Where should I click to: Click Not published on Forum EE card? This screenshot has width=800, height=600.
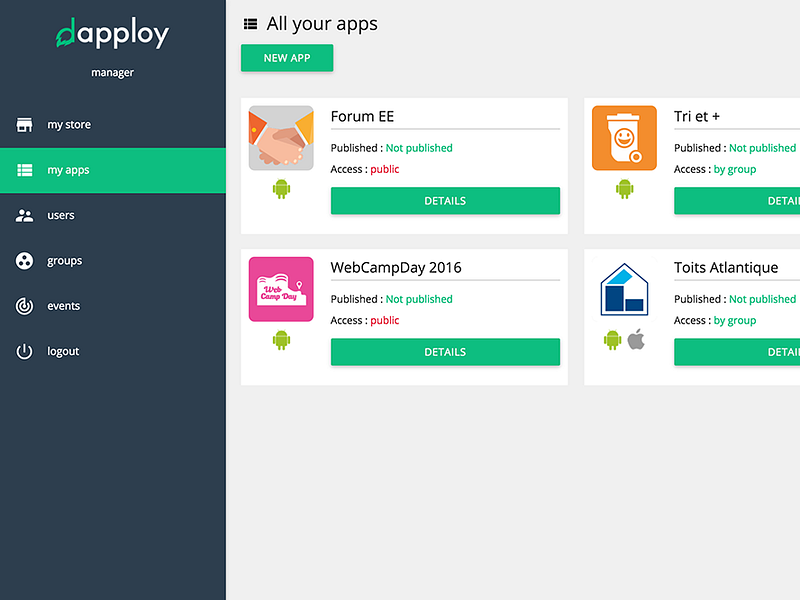pos(419,148)
